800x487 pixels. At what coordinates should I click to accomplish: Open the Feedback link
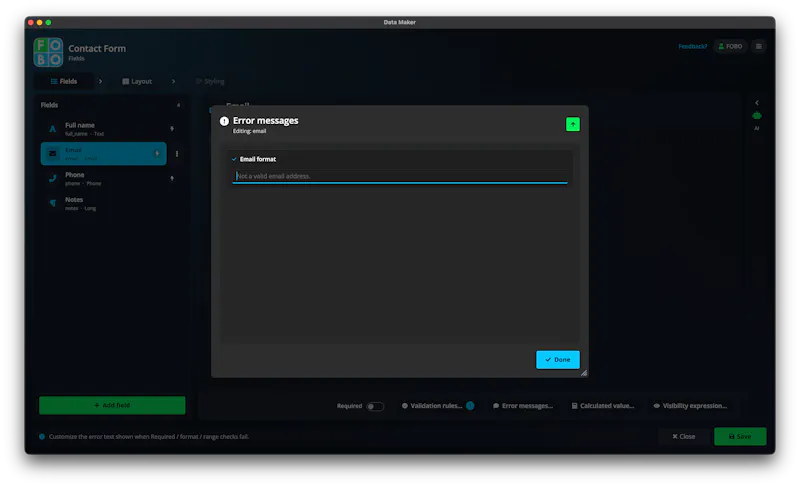(x=692, y=46)
